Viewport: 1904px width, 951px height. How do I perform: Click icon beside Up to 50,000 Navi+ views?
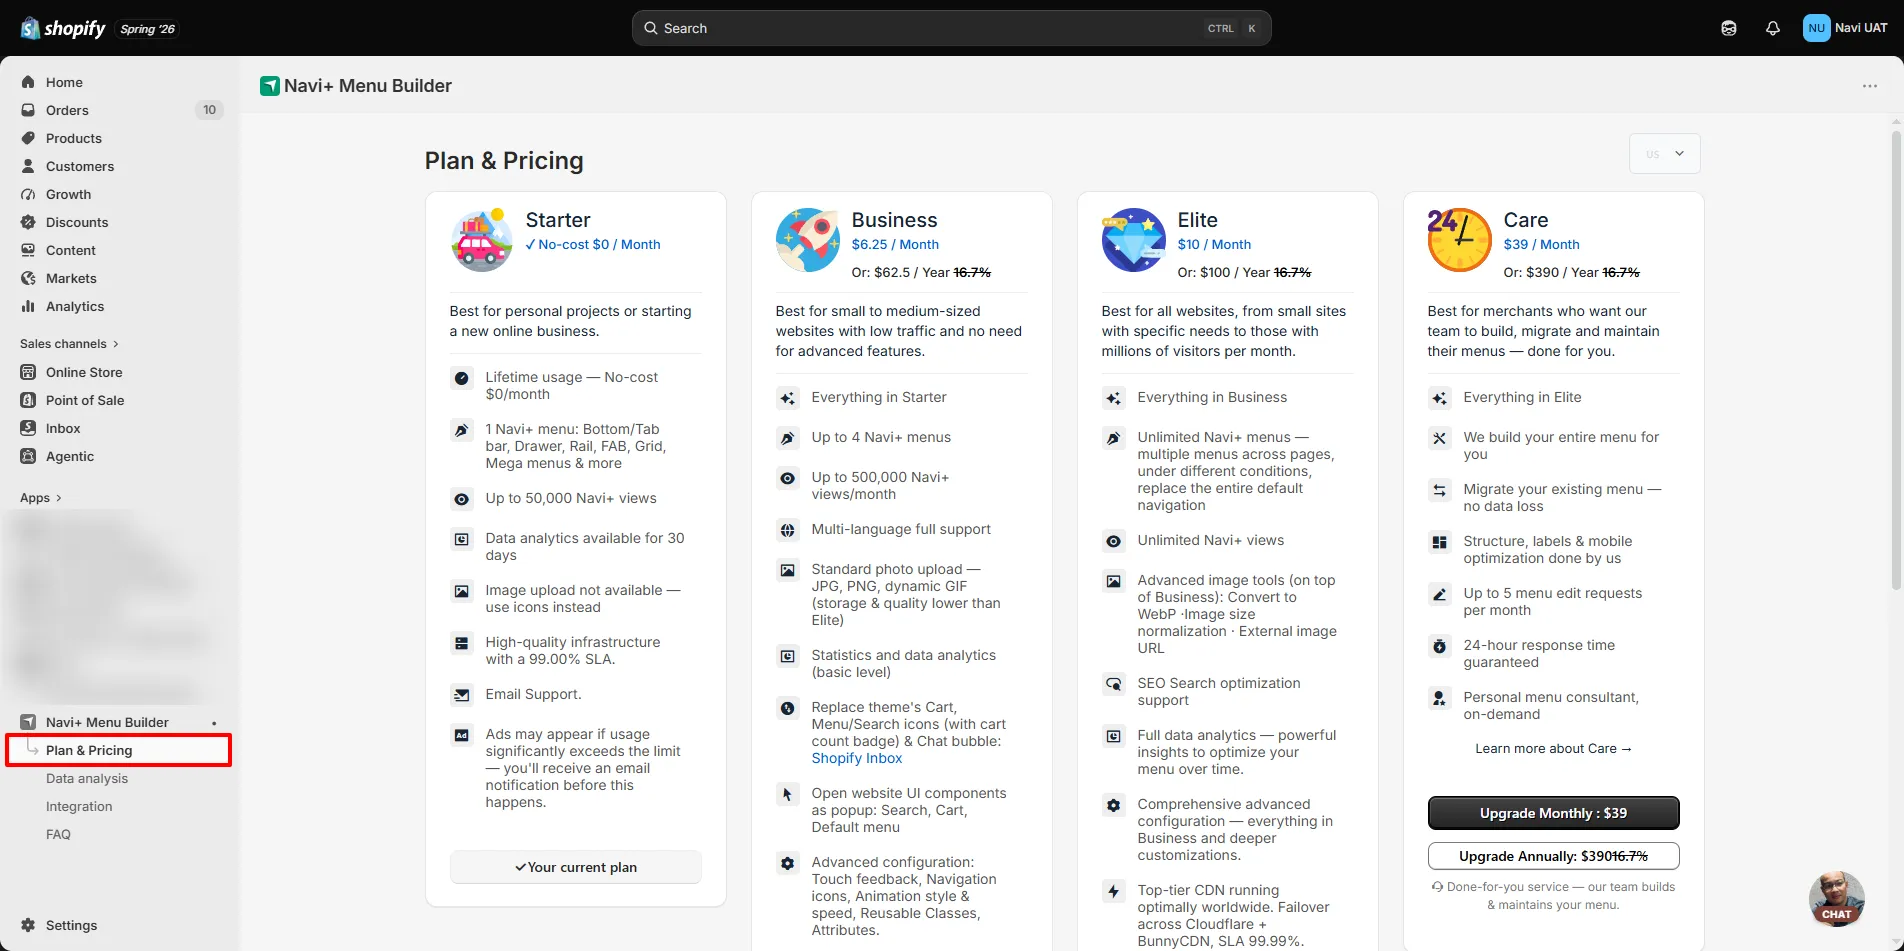tap(462, 499)
